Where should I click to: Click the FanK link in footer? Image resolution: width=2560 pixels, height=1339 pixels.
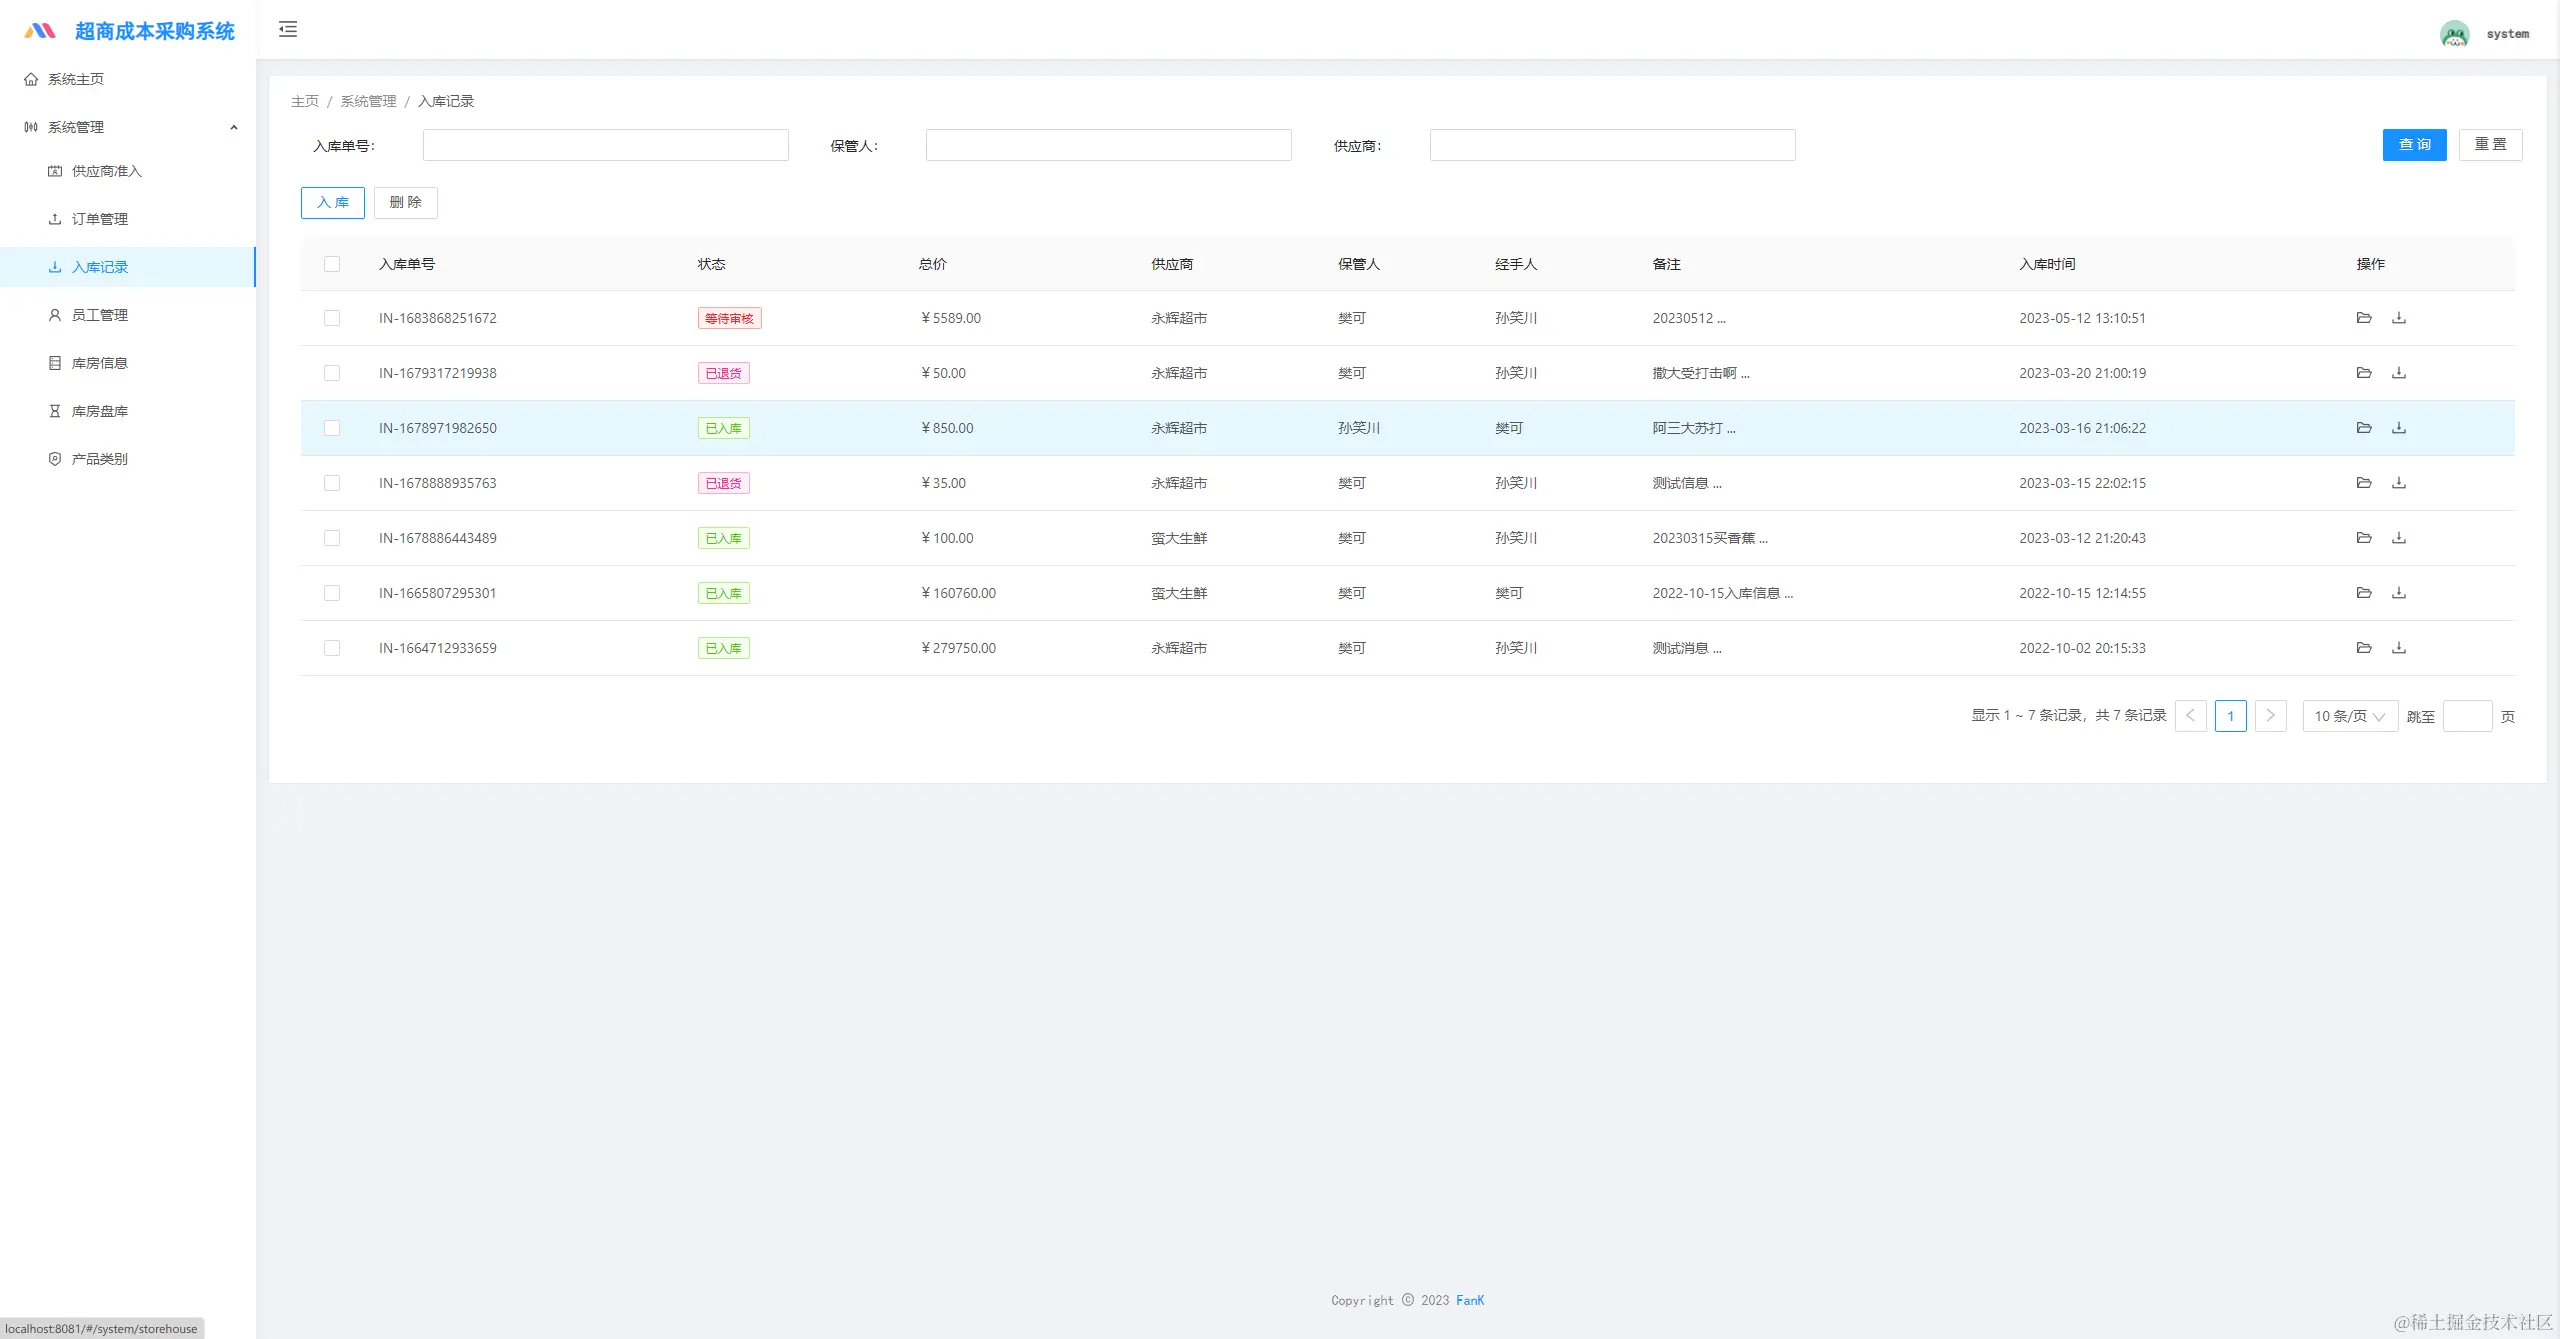coord(1470,1300)
